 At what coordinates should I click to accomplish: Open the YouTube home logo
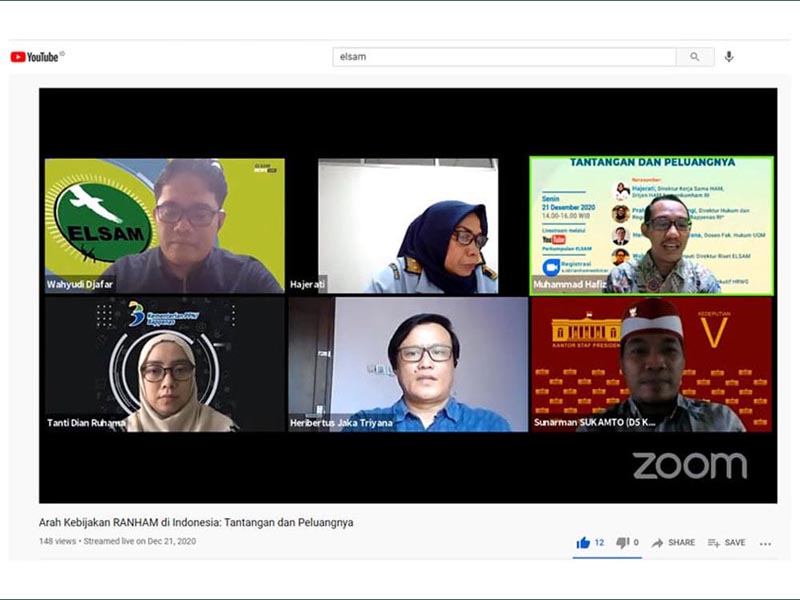point(35,57)
